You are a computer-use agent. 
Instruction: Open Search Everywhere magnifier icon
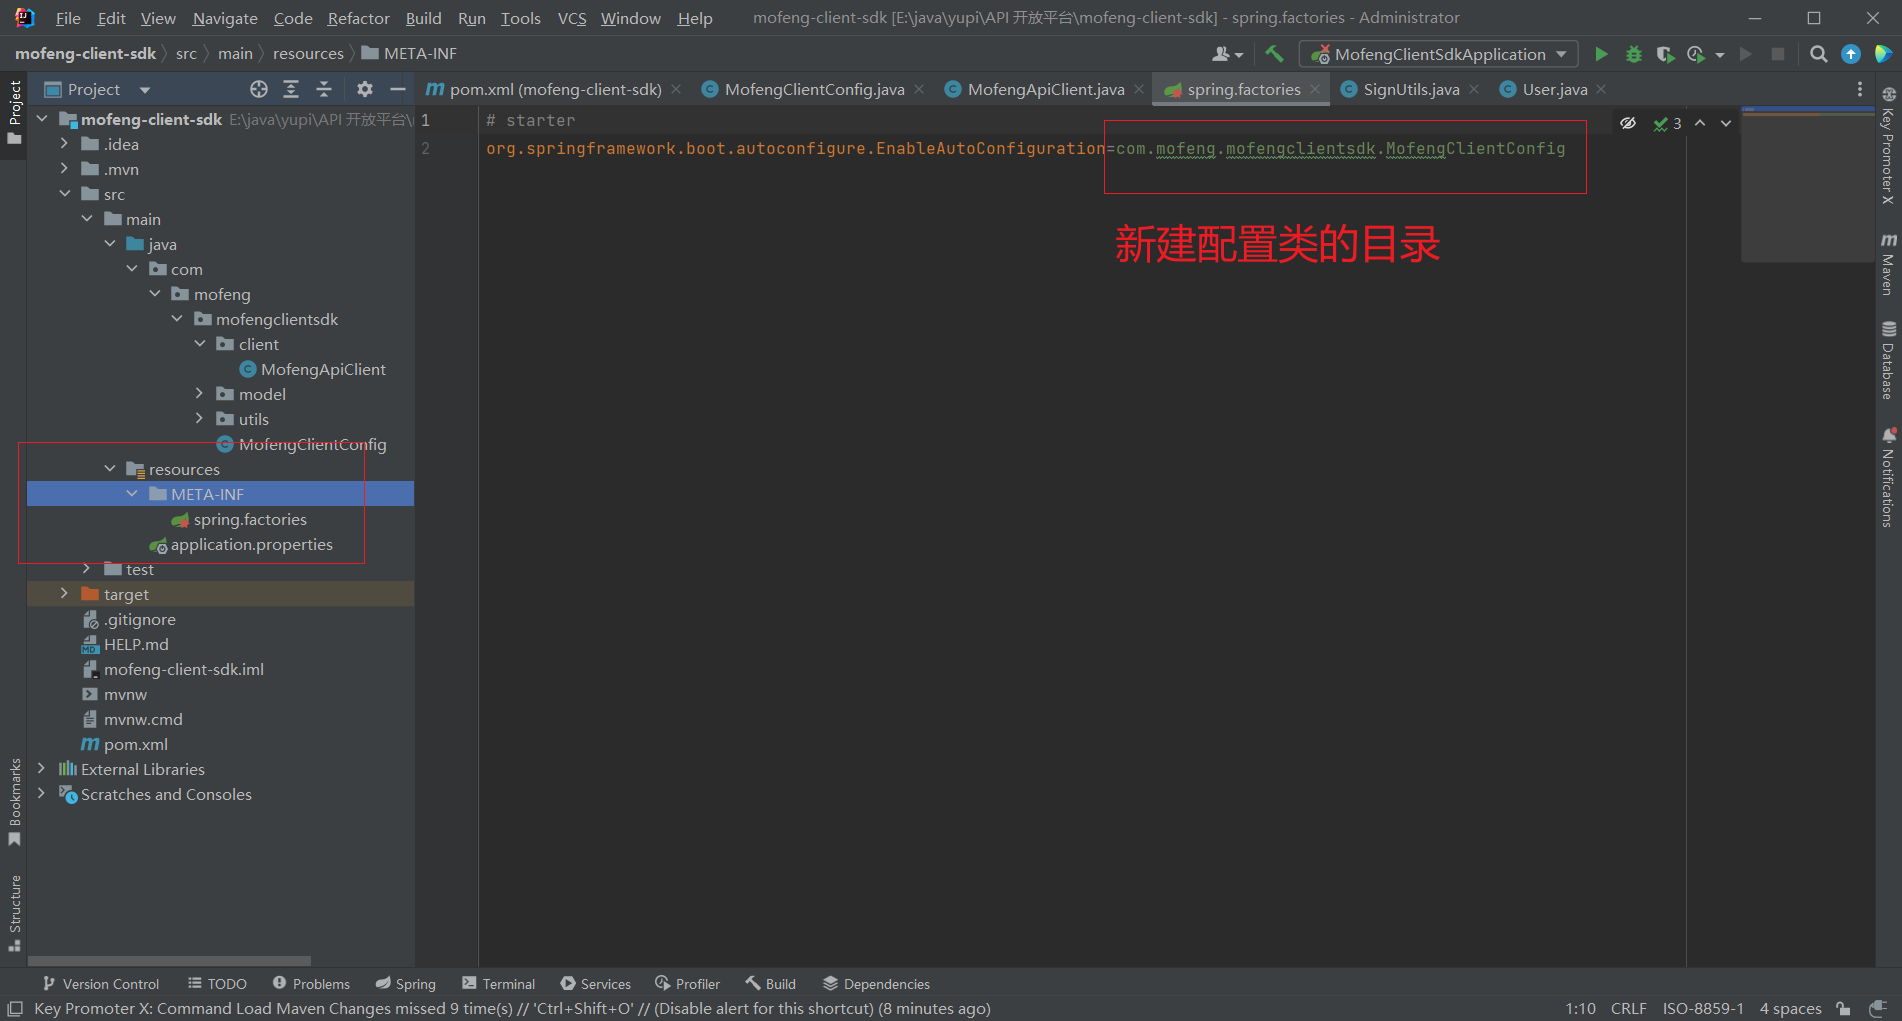(x=1819, y=54)
